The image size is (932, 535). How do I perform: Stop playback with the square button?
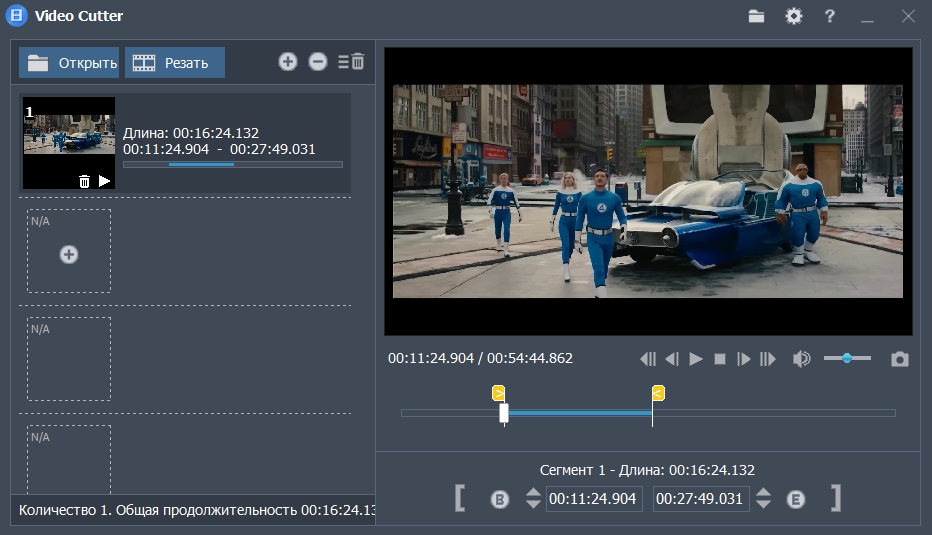[x=720, y=359]
